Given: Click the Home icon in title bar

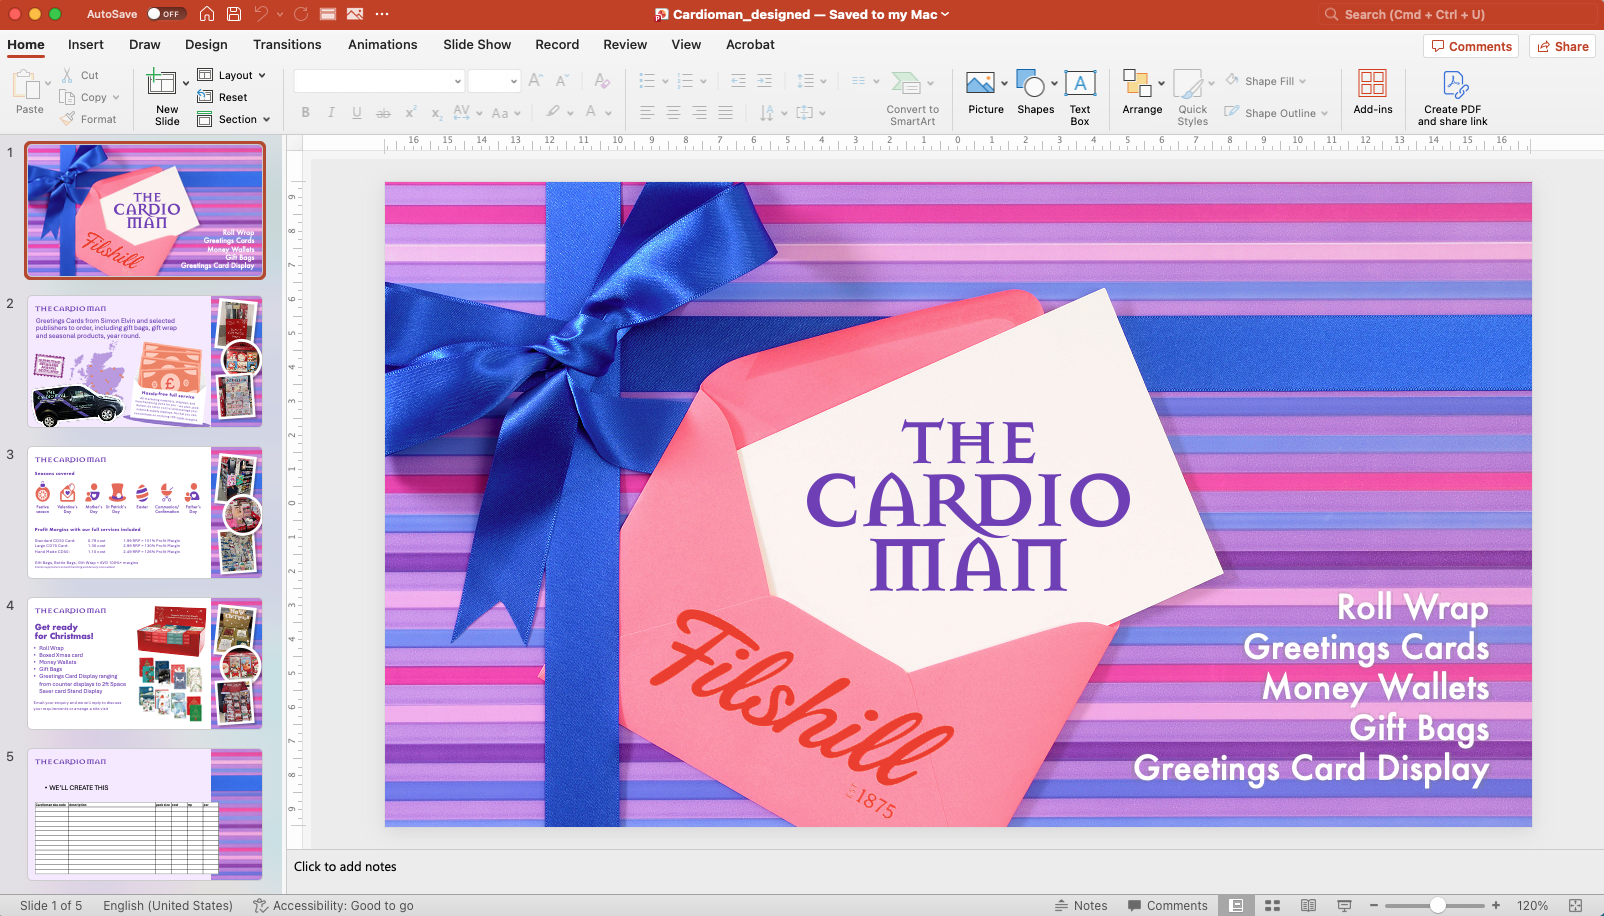Looking at the screenshot, I should pyautogui.click(x=207, y=14).
